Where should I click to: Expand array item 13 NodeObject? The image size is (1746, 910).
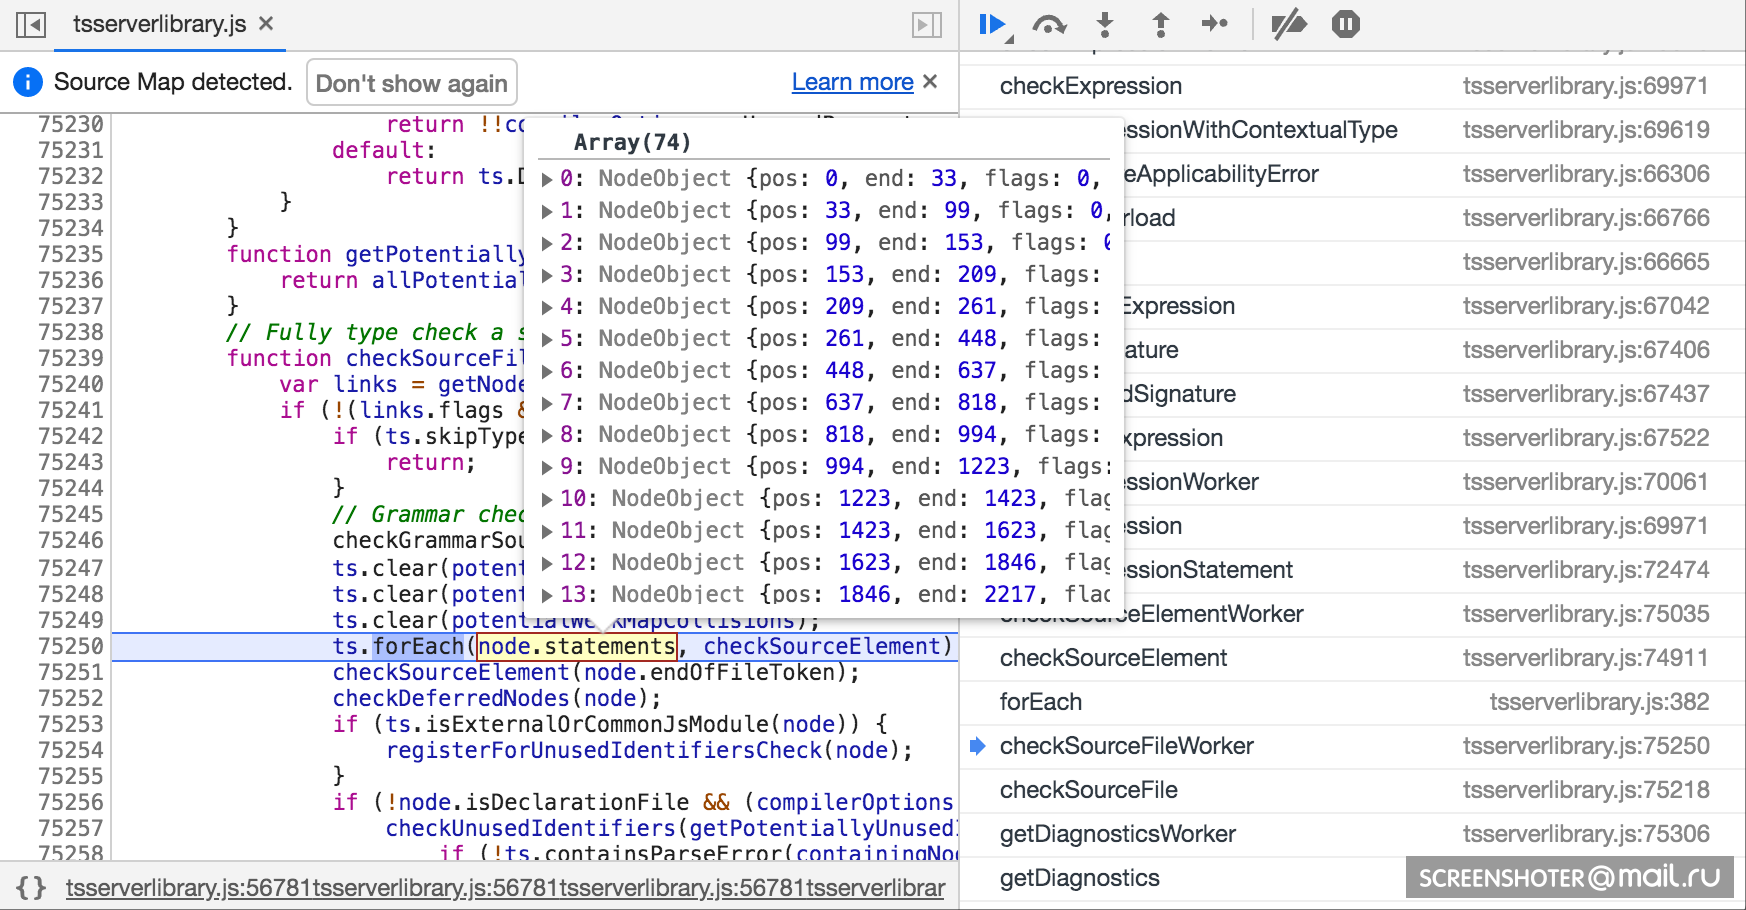coord(547,595)
